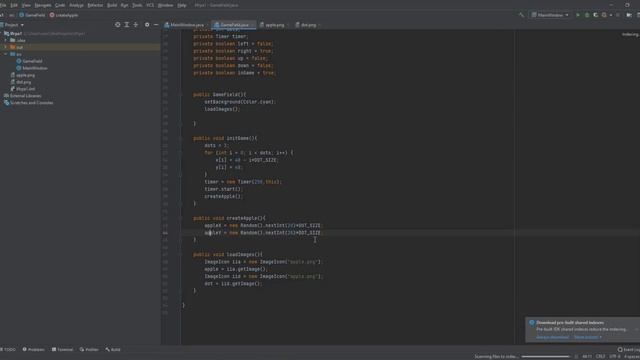The width and height of the screenshot is (640, 360).
Task: Click createApple breadcrumb in navigation bar
Action: (x=64, y=15)
